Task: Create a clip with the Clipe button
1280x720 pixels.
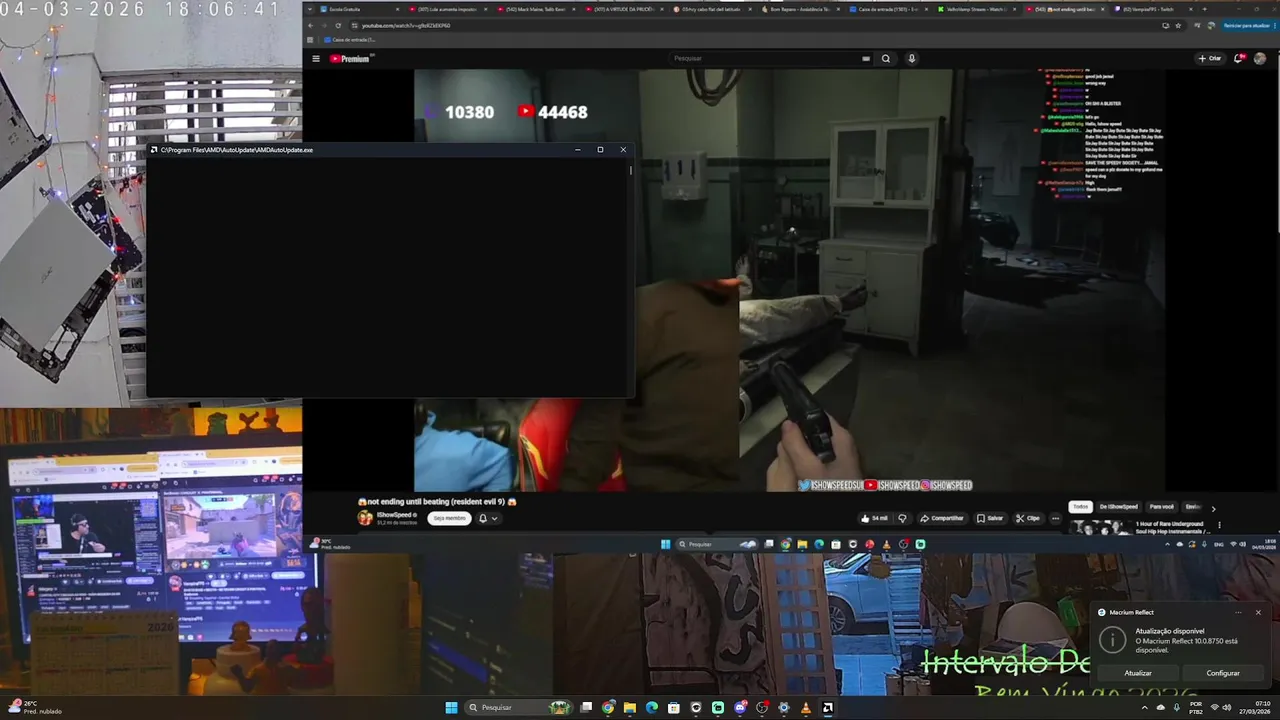Action: 1028,518
